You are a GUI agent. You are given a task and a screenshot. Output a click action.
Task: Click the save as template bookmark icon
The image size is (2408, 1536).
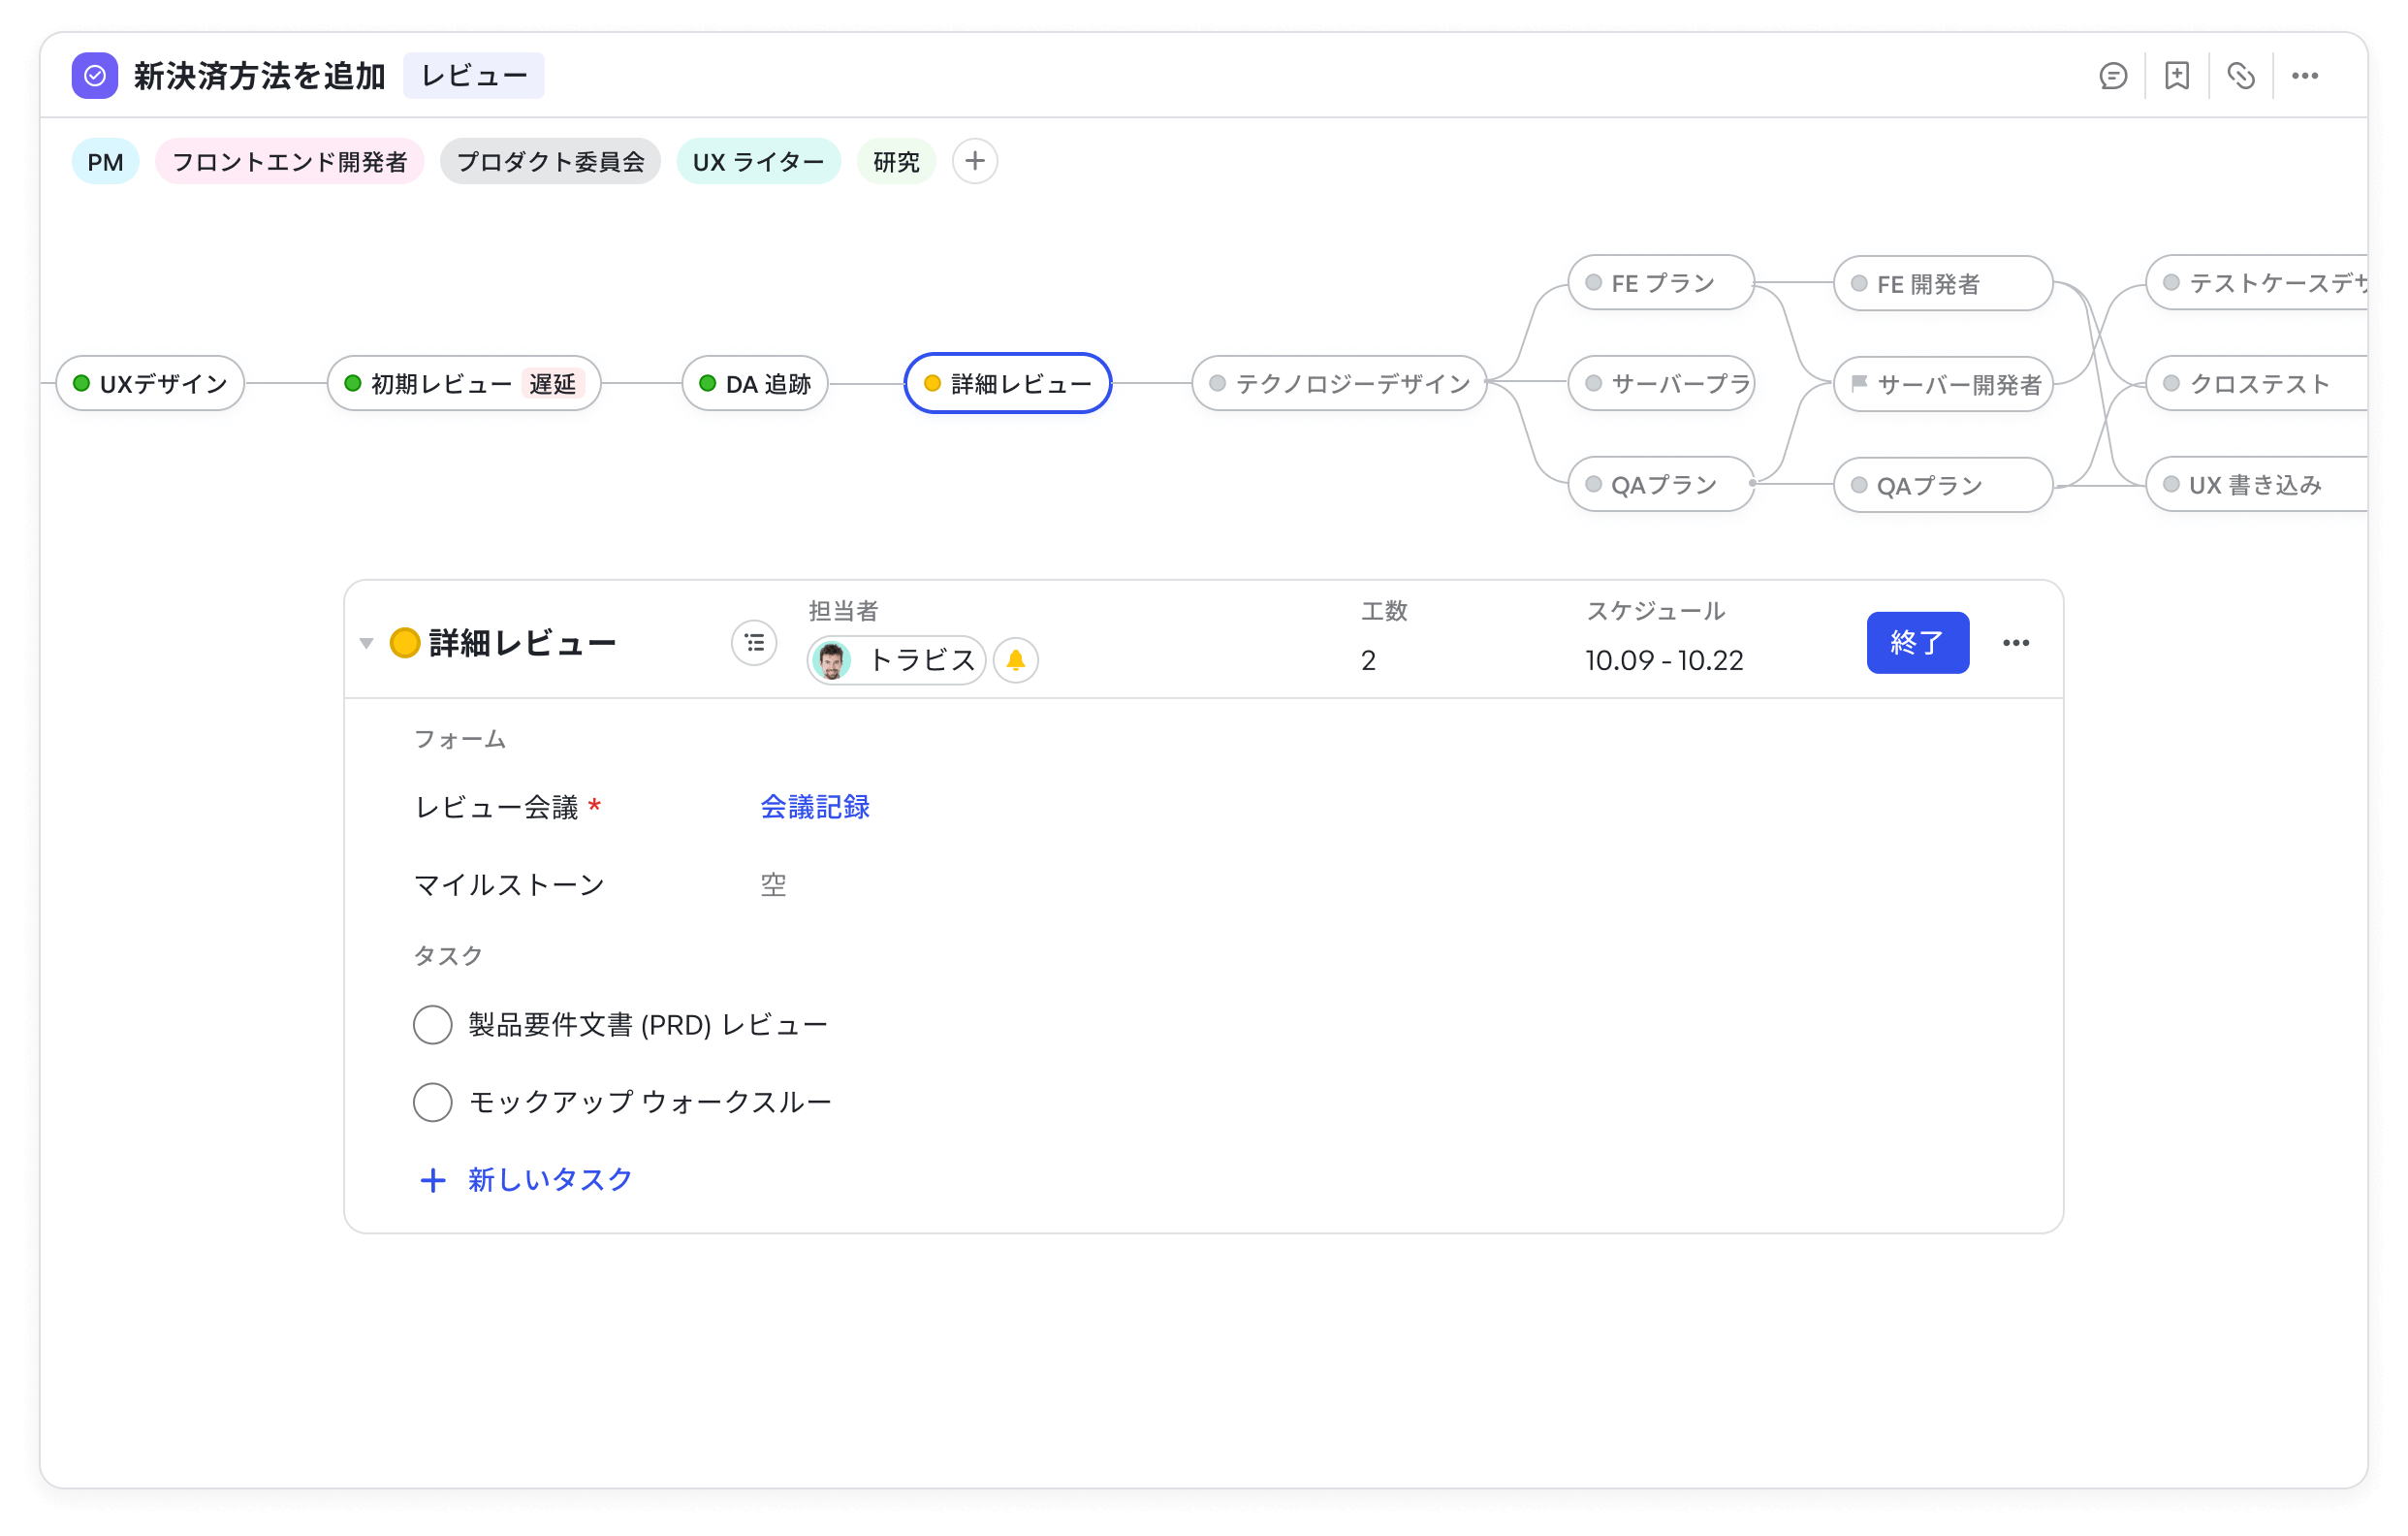coord(2176,75)
